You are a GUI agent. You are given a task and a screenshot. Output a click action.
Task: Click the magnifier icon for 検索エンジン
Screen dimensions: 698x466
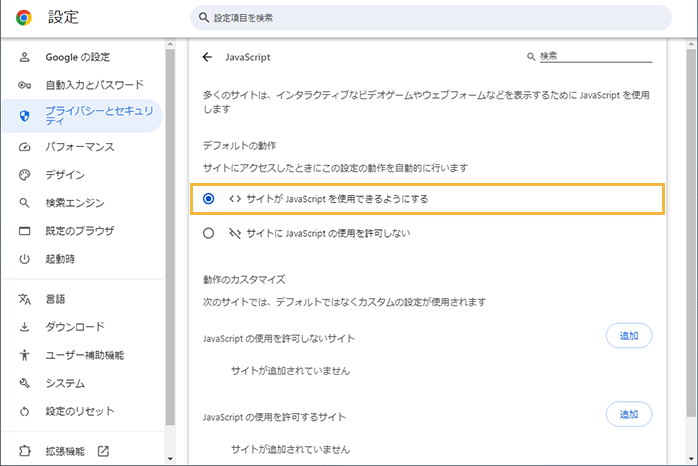[24, 203]
